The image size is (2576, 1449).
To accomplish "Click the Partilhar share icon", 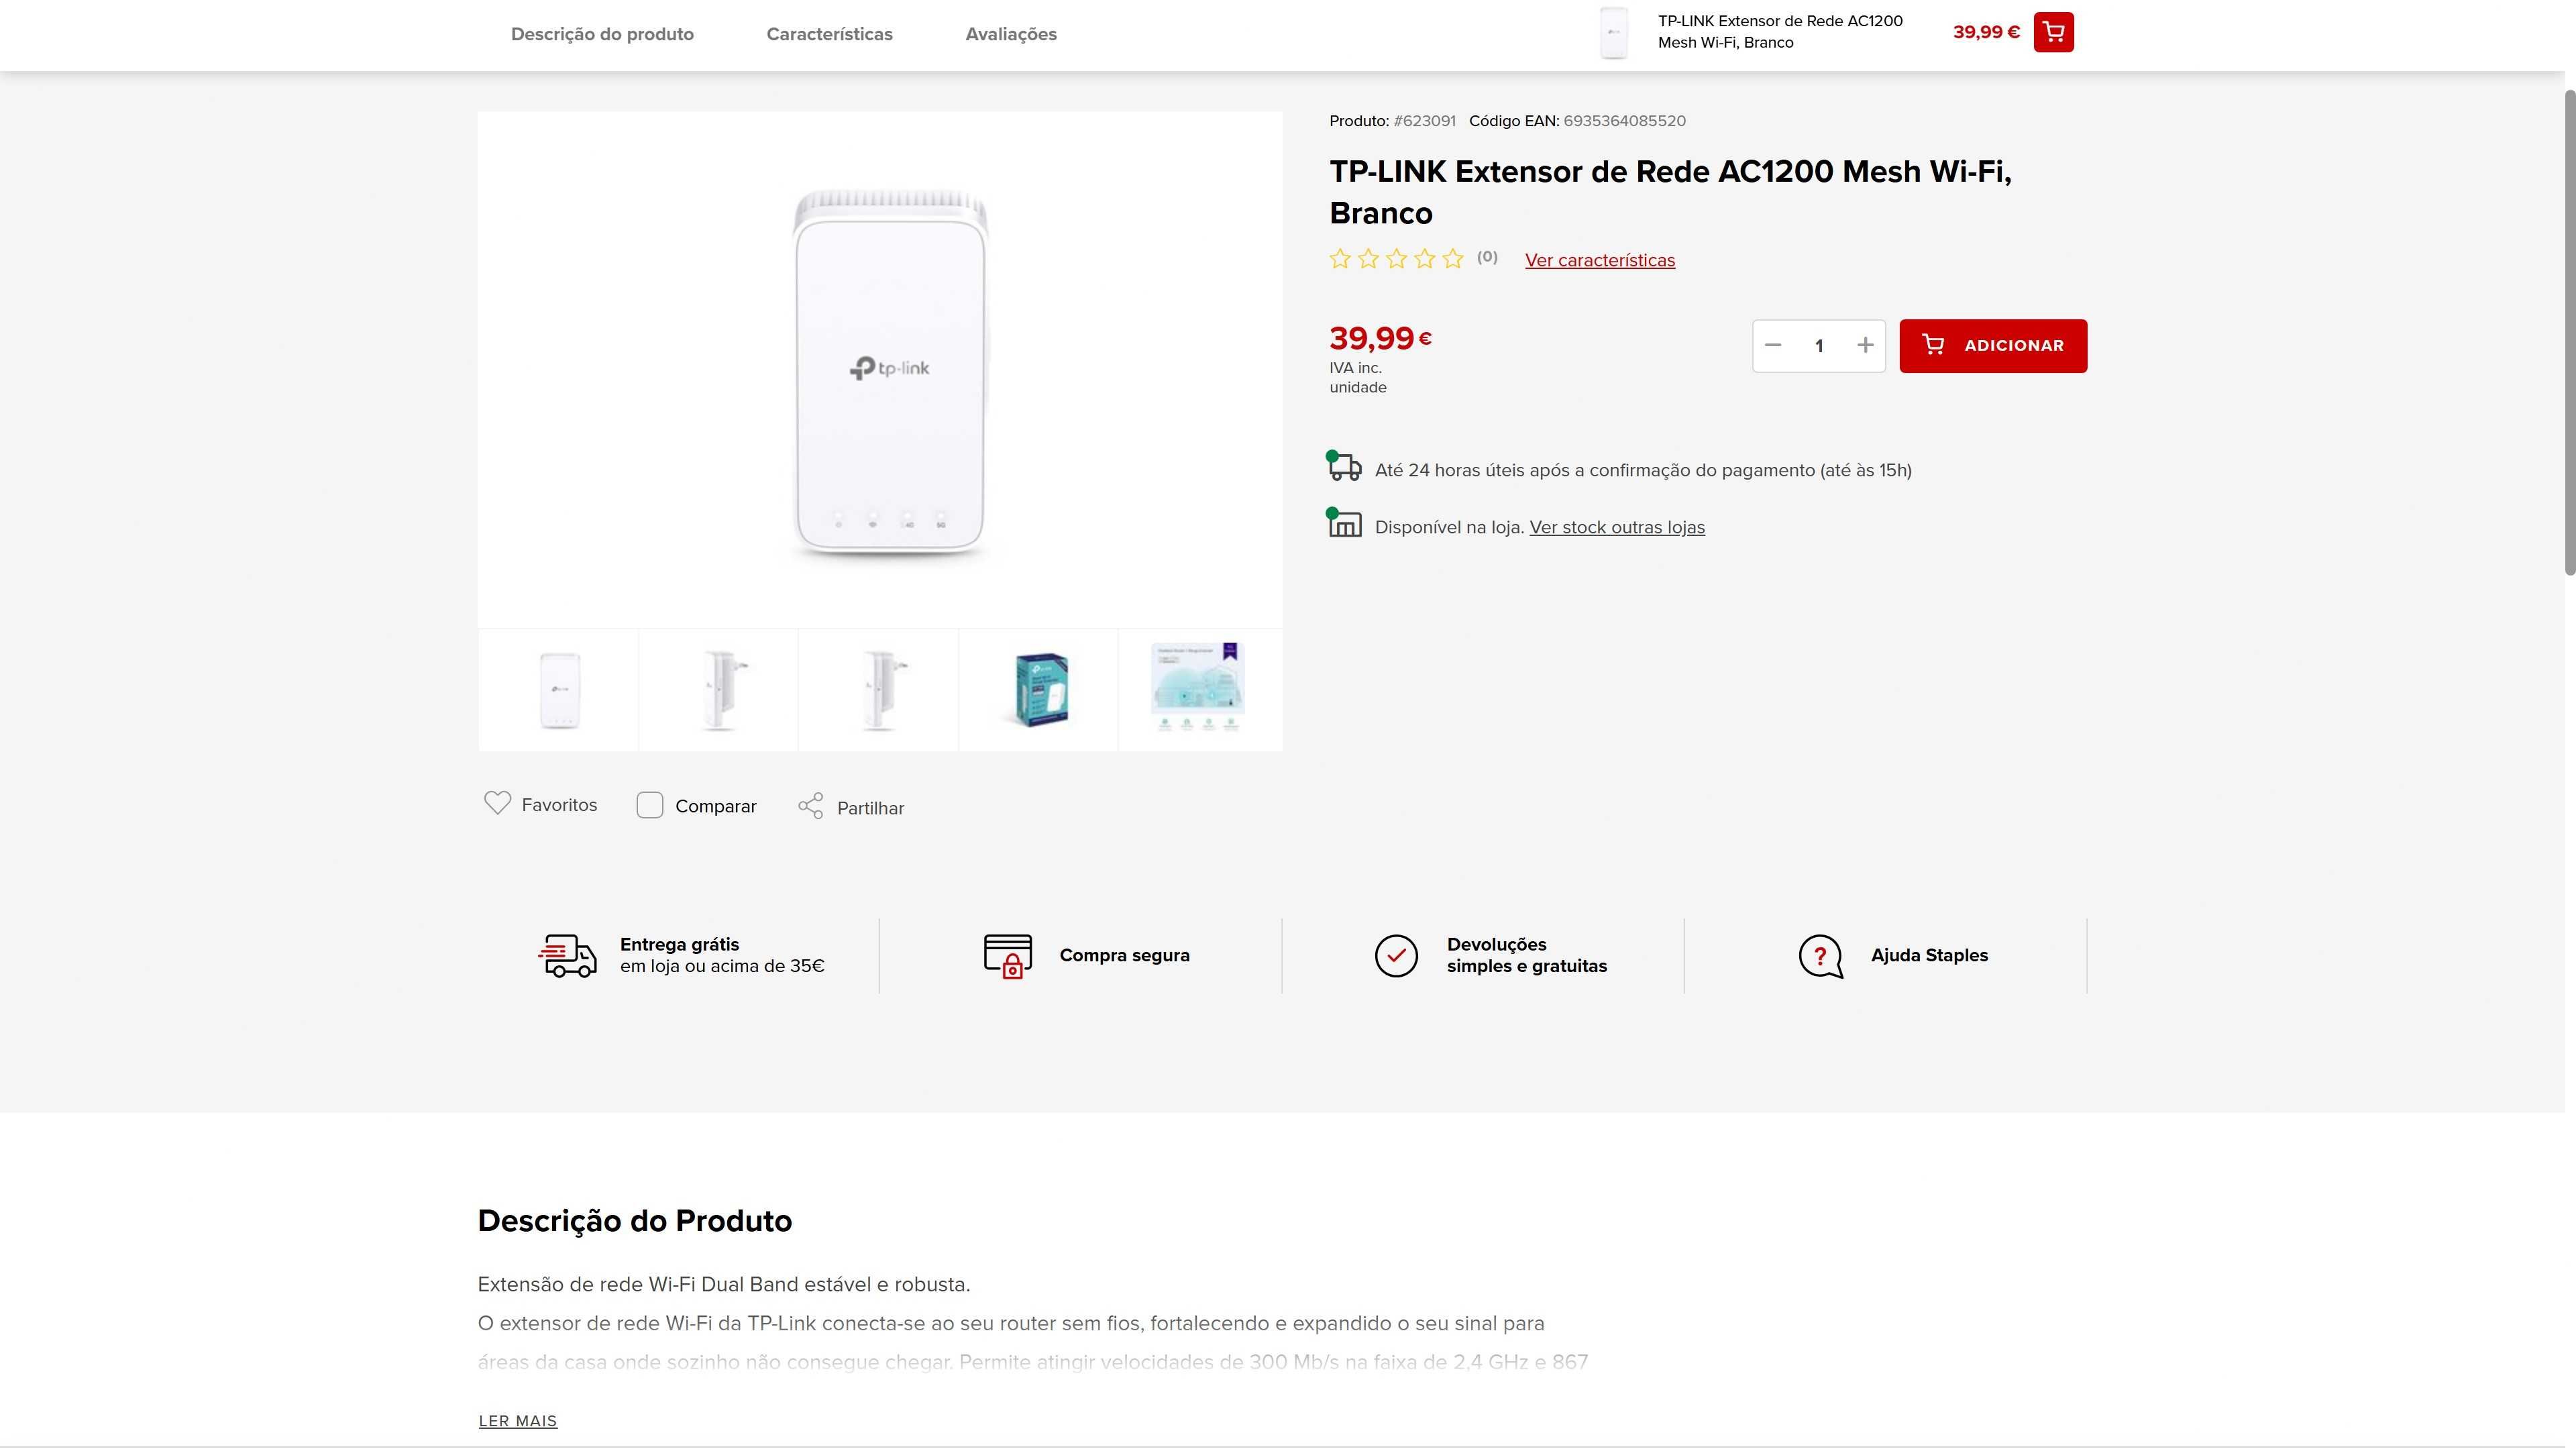I will pos(811,806).
